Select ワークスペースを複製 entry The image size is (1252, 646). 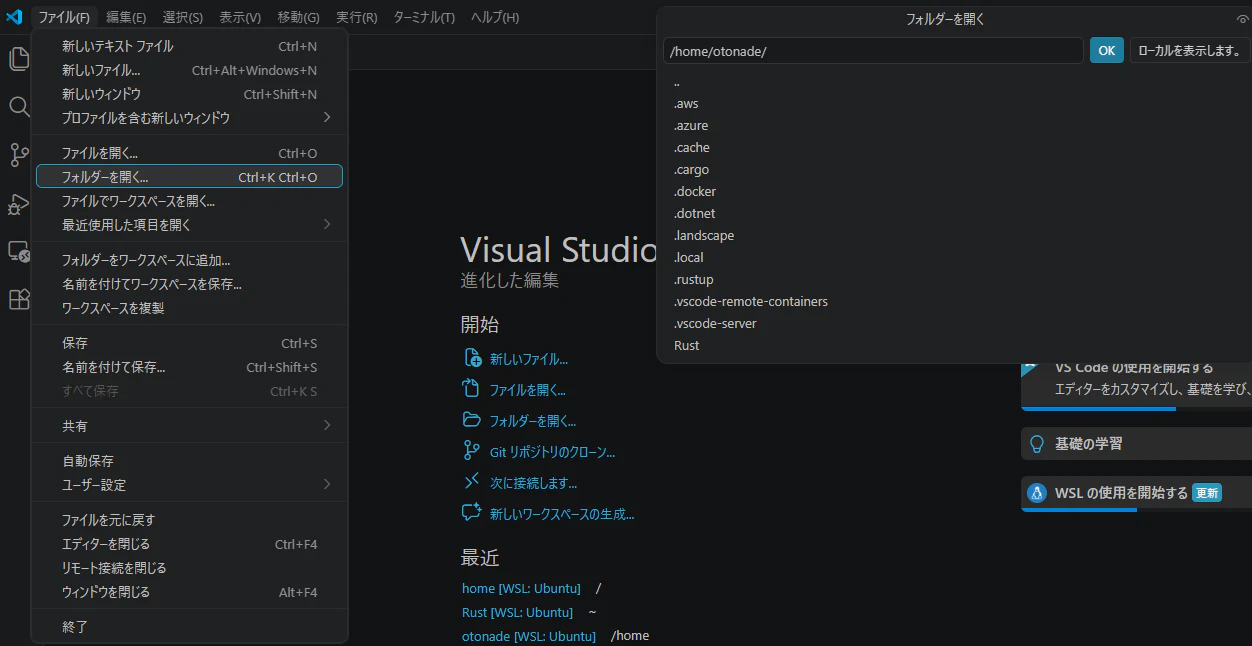pyautogui.click(x=190, y=308)
